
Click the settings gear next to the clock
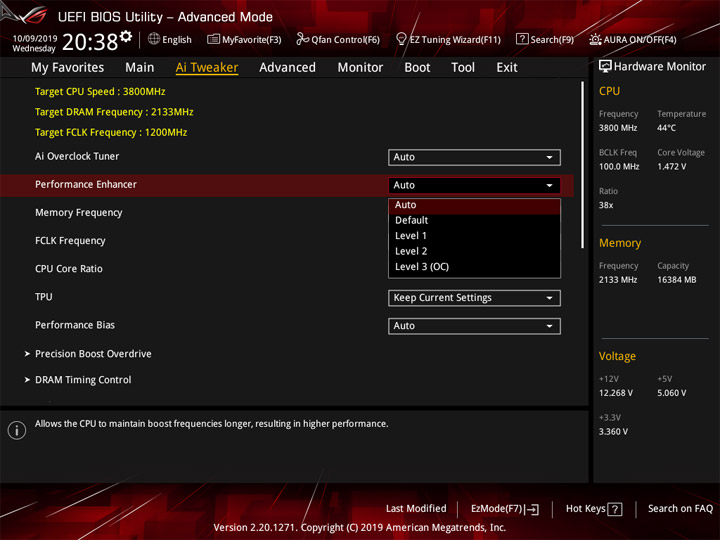coord(126,36)
